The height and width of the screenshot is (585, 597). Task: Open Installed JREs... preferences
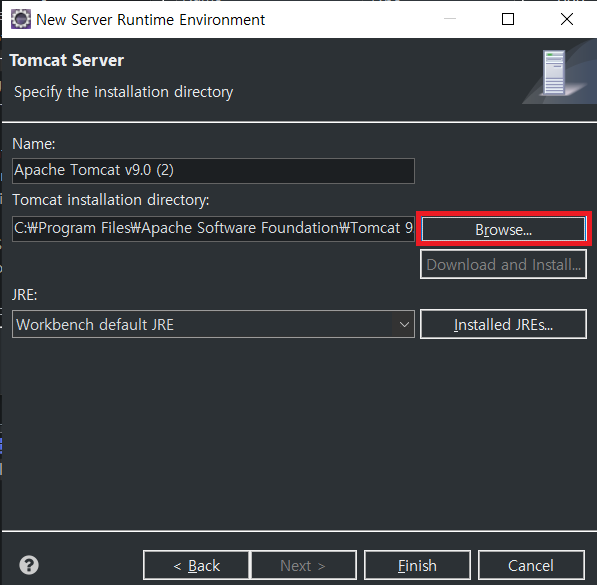click(503, 324)
